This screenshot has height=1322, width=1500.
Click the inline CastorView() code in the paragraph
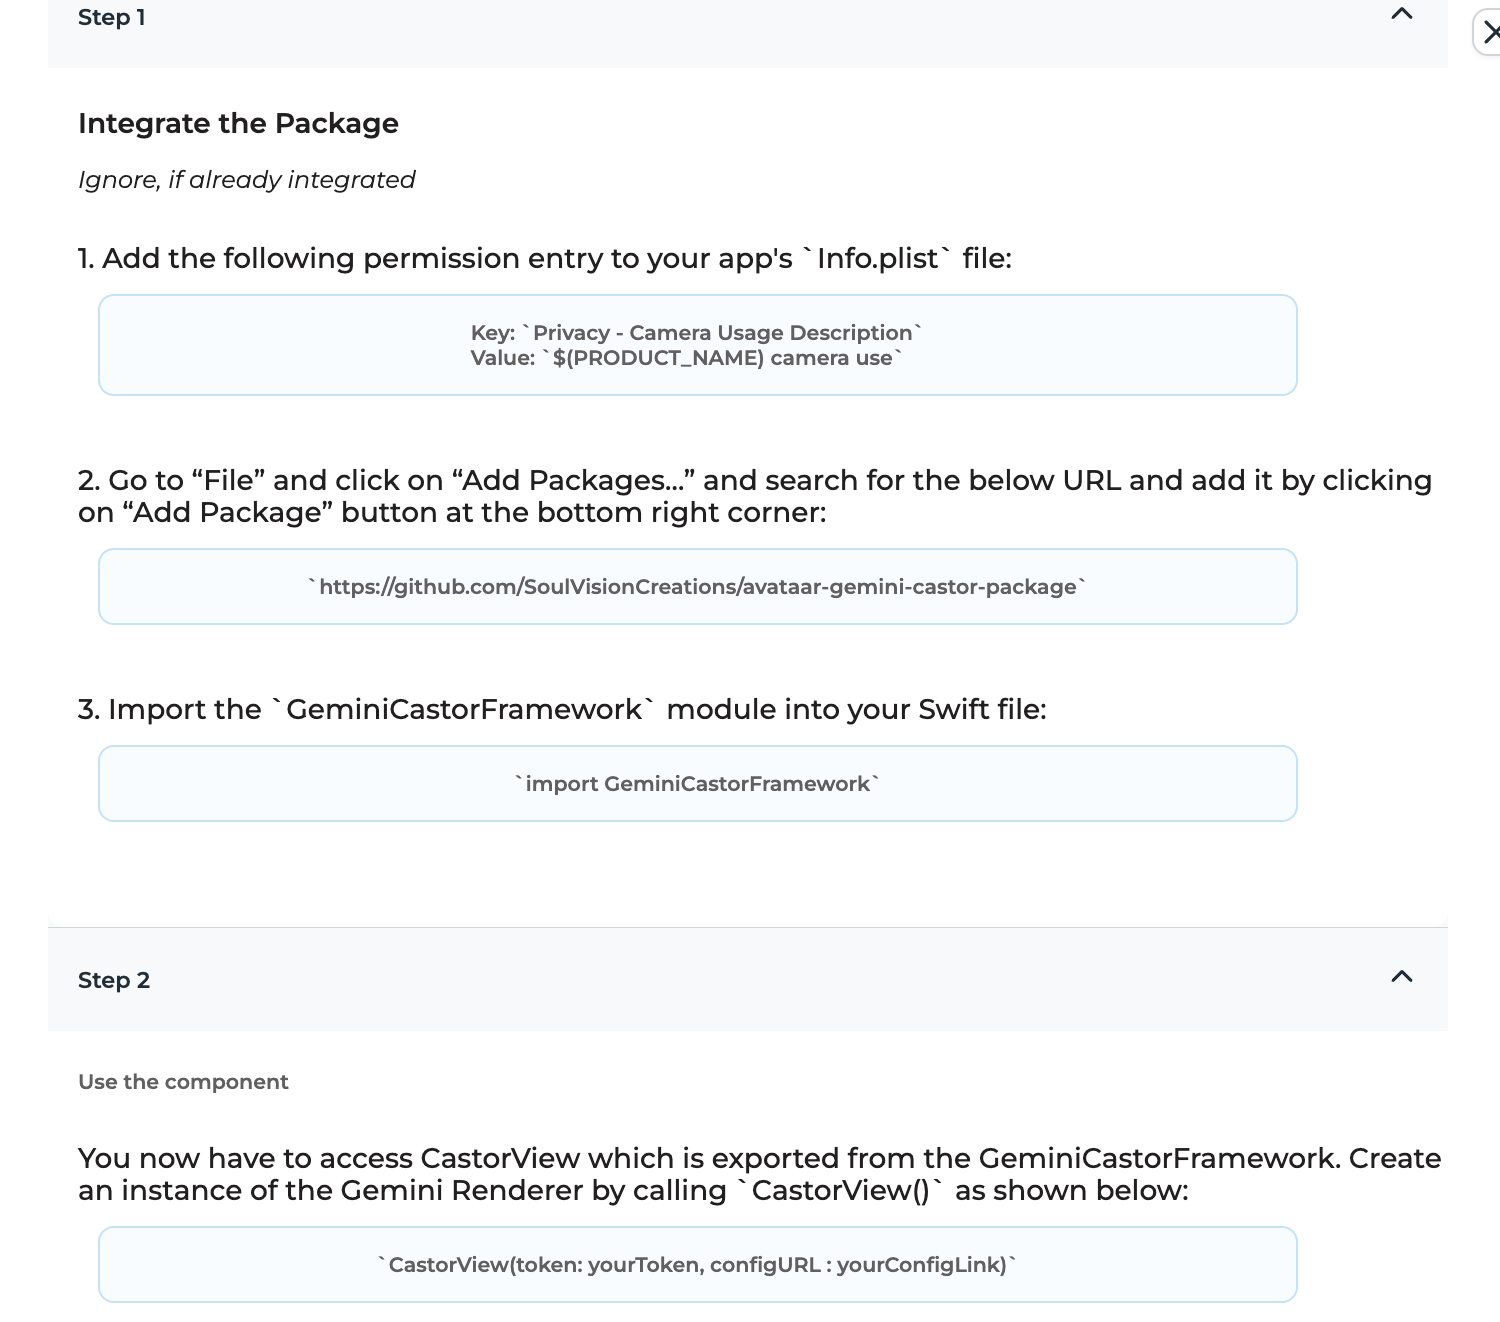pos(840,1191)
